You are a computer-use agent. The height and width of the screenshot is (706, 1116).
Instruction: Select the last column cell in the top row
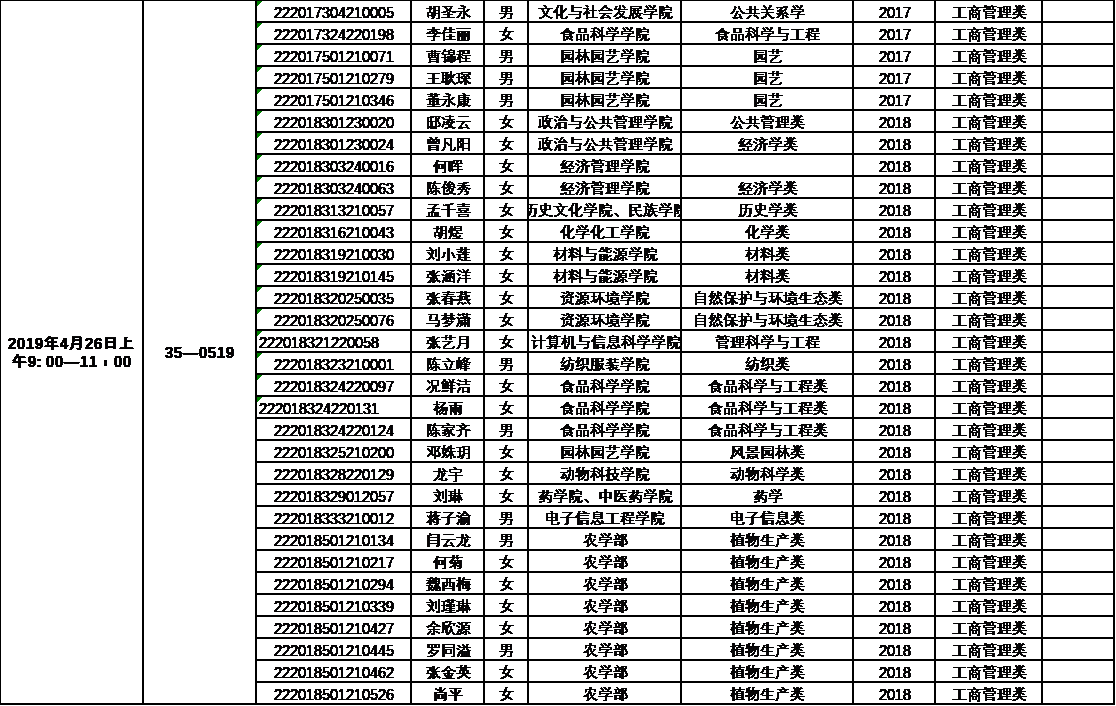tap(990, 12)
